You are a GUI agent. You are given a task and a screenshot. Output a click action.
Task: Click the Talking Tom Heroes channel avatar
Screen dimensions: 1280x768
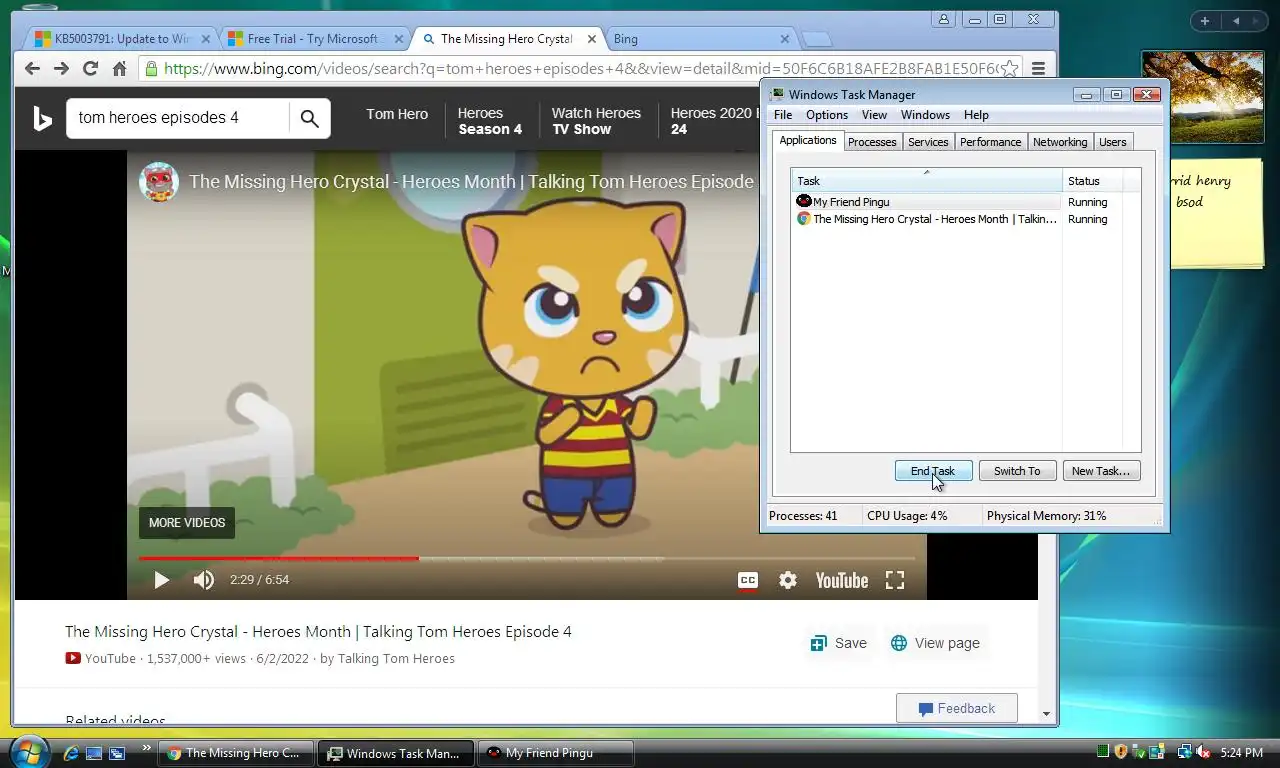(x=159, y=182)
